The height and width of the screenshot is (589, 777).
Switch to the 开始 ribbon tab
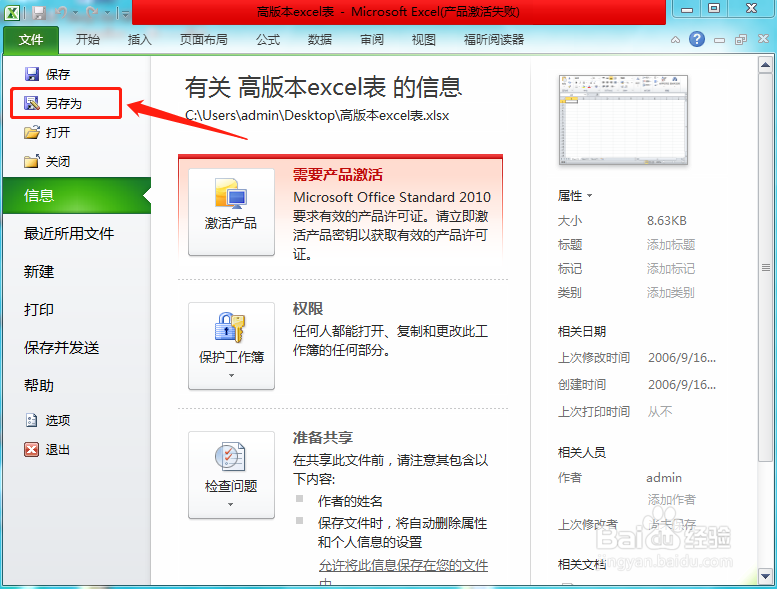coord(88,40)
